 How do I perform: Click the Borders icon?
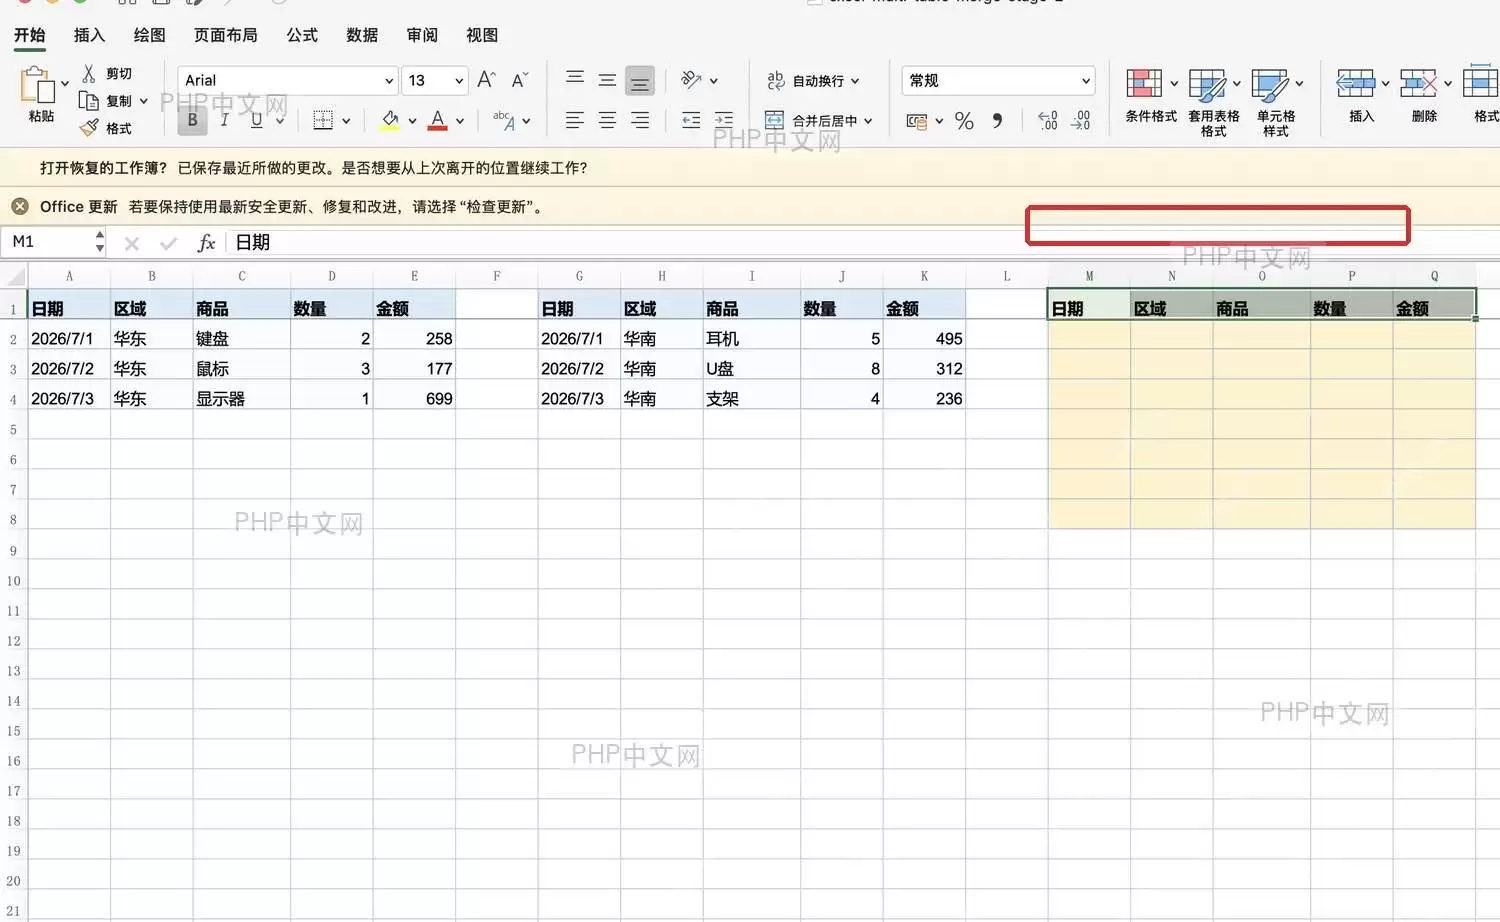pos(323,120)
